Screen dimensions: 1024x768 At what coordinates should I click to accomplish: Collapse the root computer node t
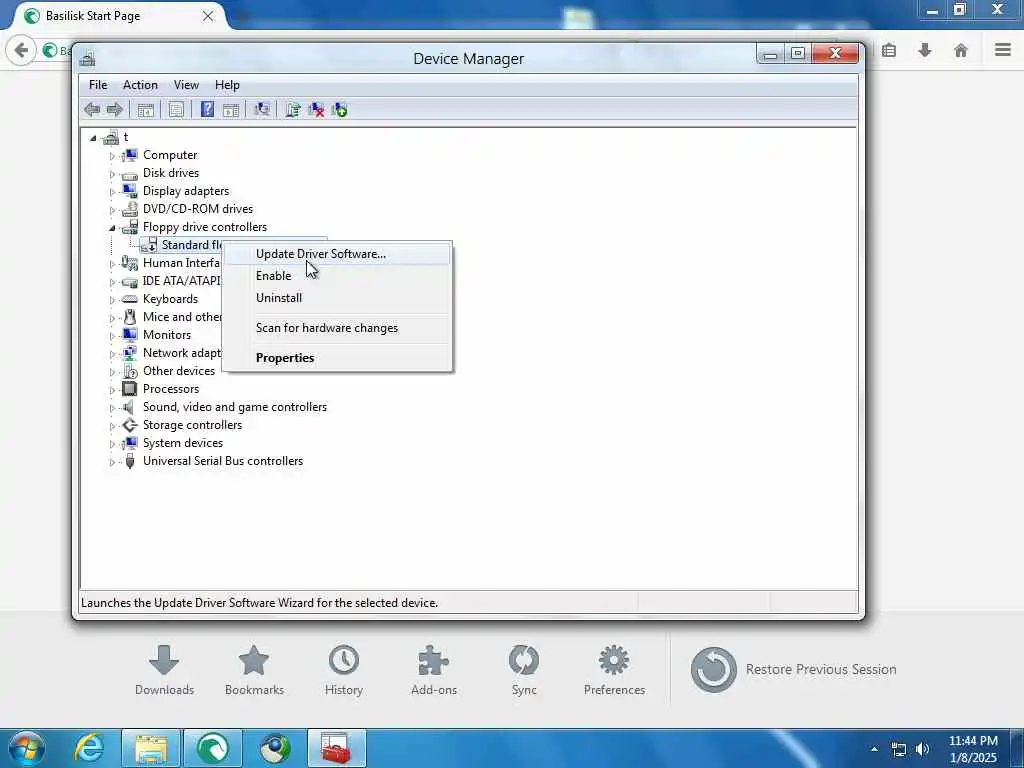[x=93, y=138]
